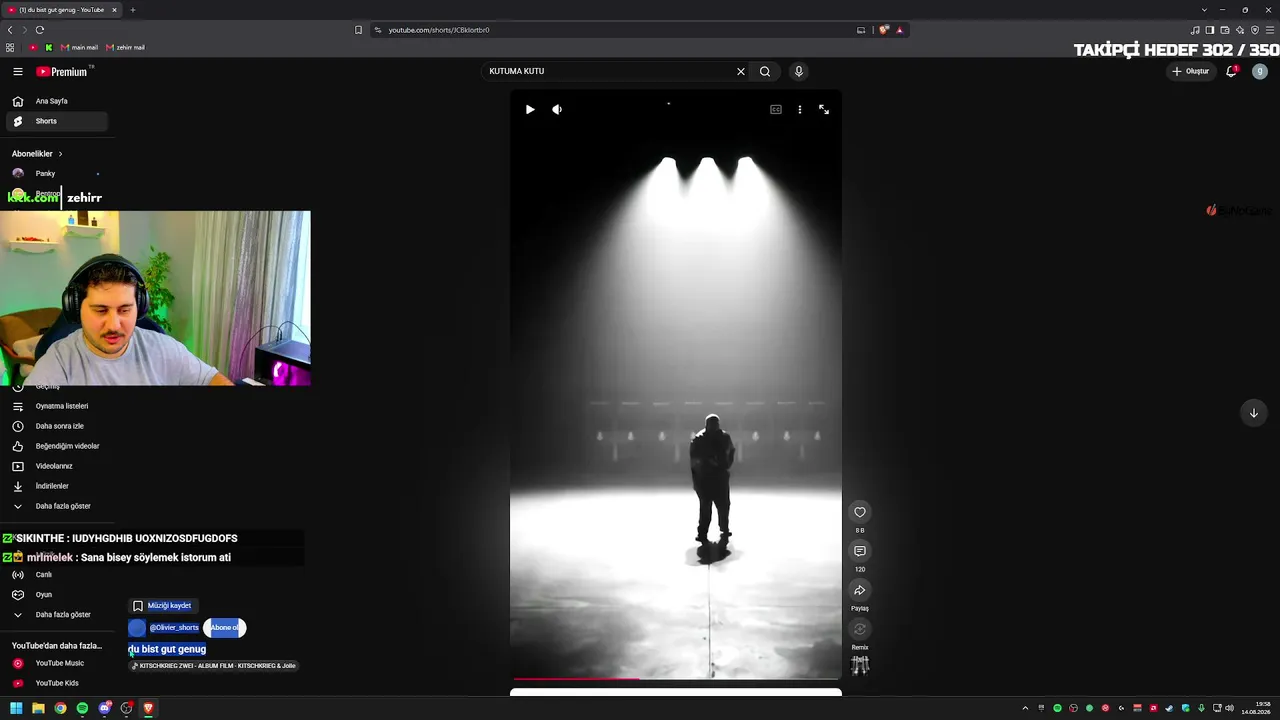Open the tab search dropdown arrow

click(x=1204, y=10)
